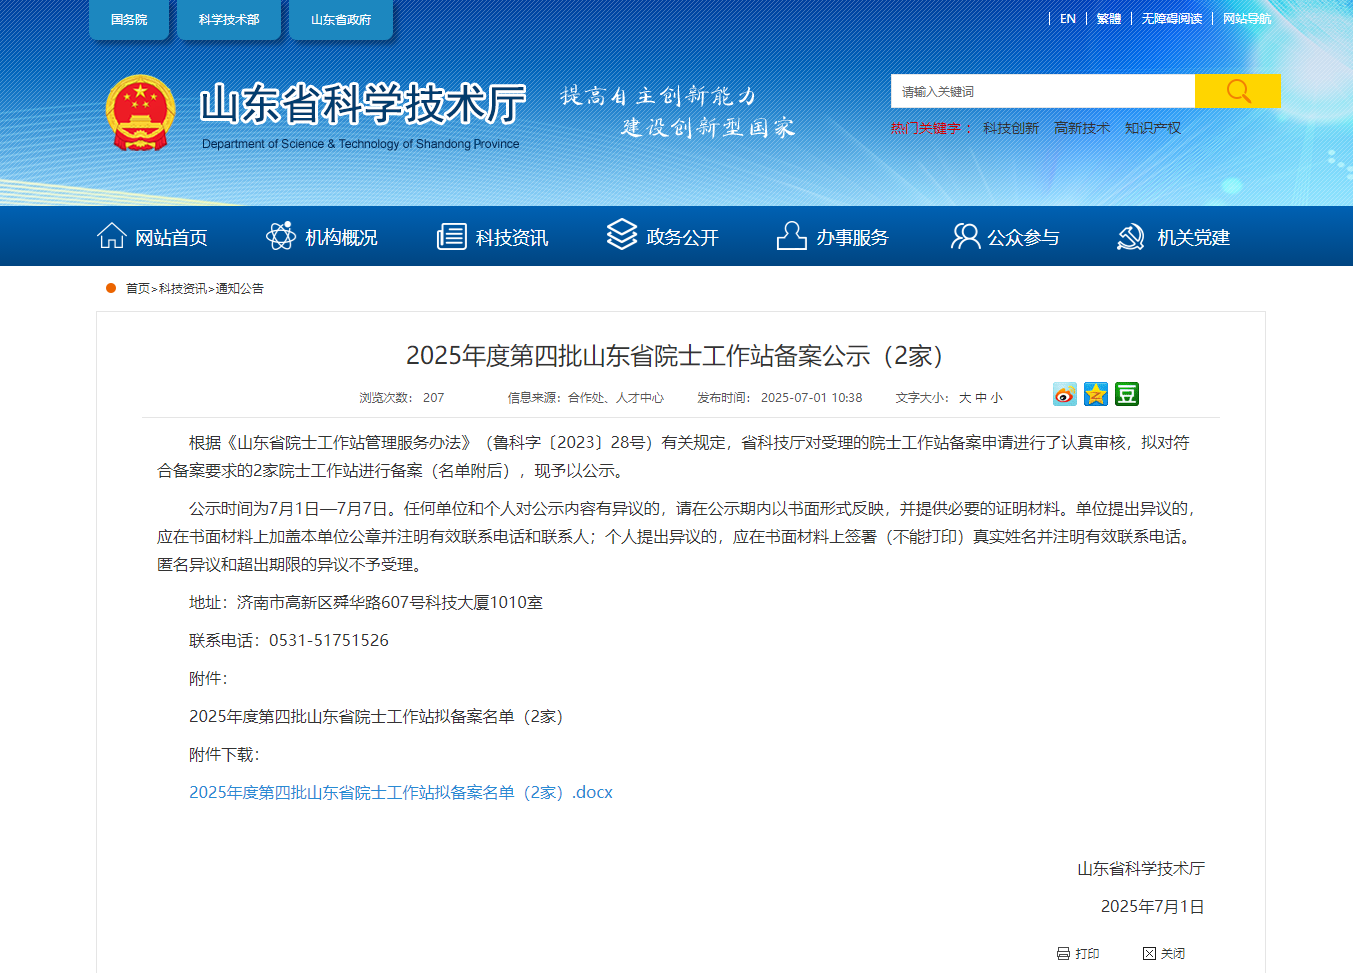Screen dimensions: 1353x973
Task: Focus the keyword search input field
Action: tap(1042, 91)
